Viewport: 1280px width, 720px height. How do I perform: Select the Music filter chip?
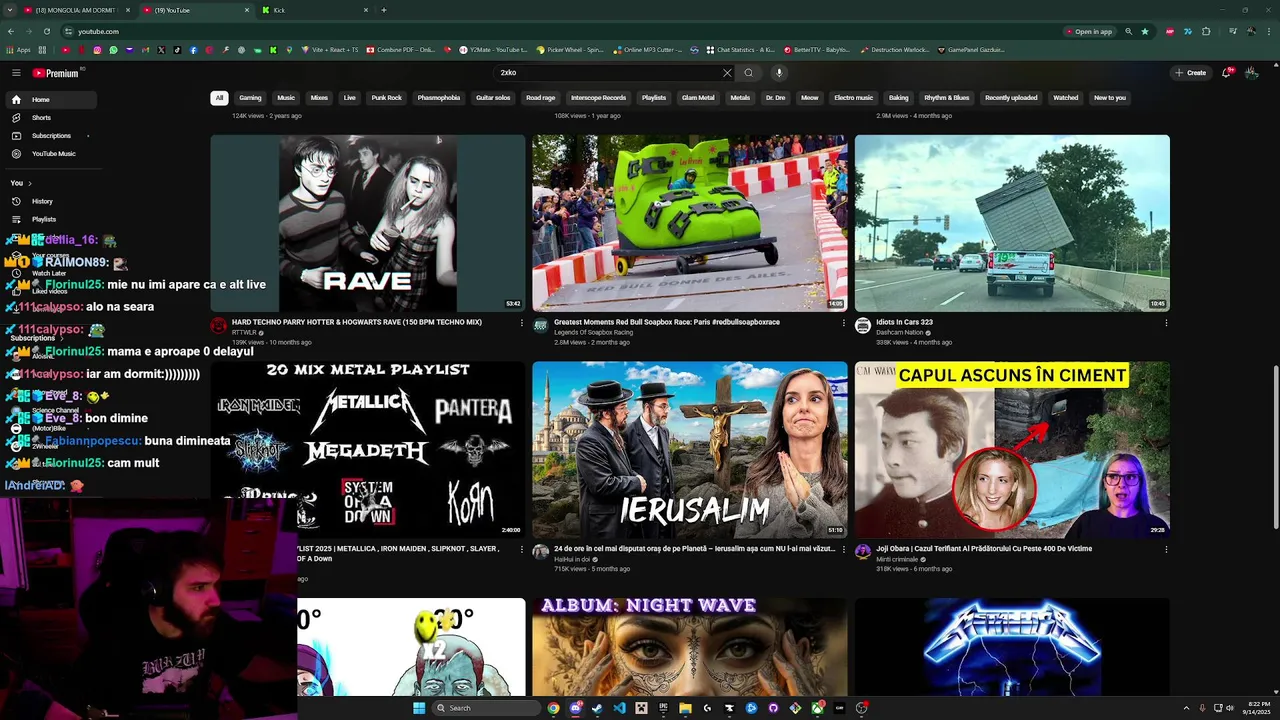click(x=286, y=98)
